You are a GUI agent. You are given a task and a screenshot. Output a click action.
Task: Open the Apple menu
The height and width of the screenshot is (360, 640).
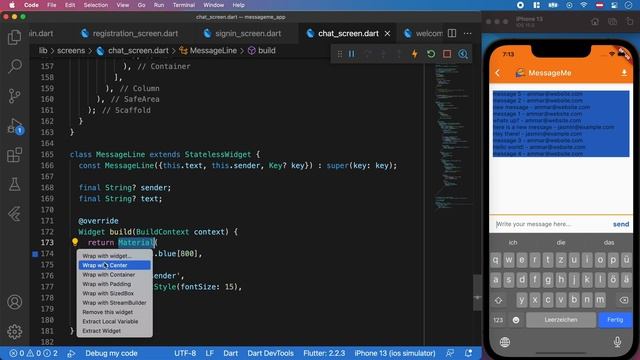coord(12,5)
